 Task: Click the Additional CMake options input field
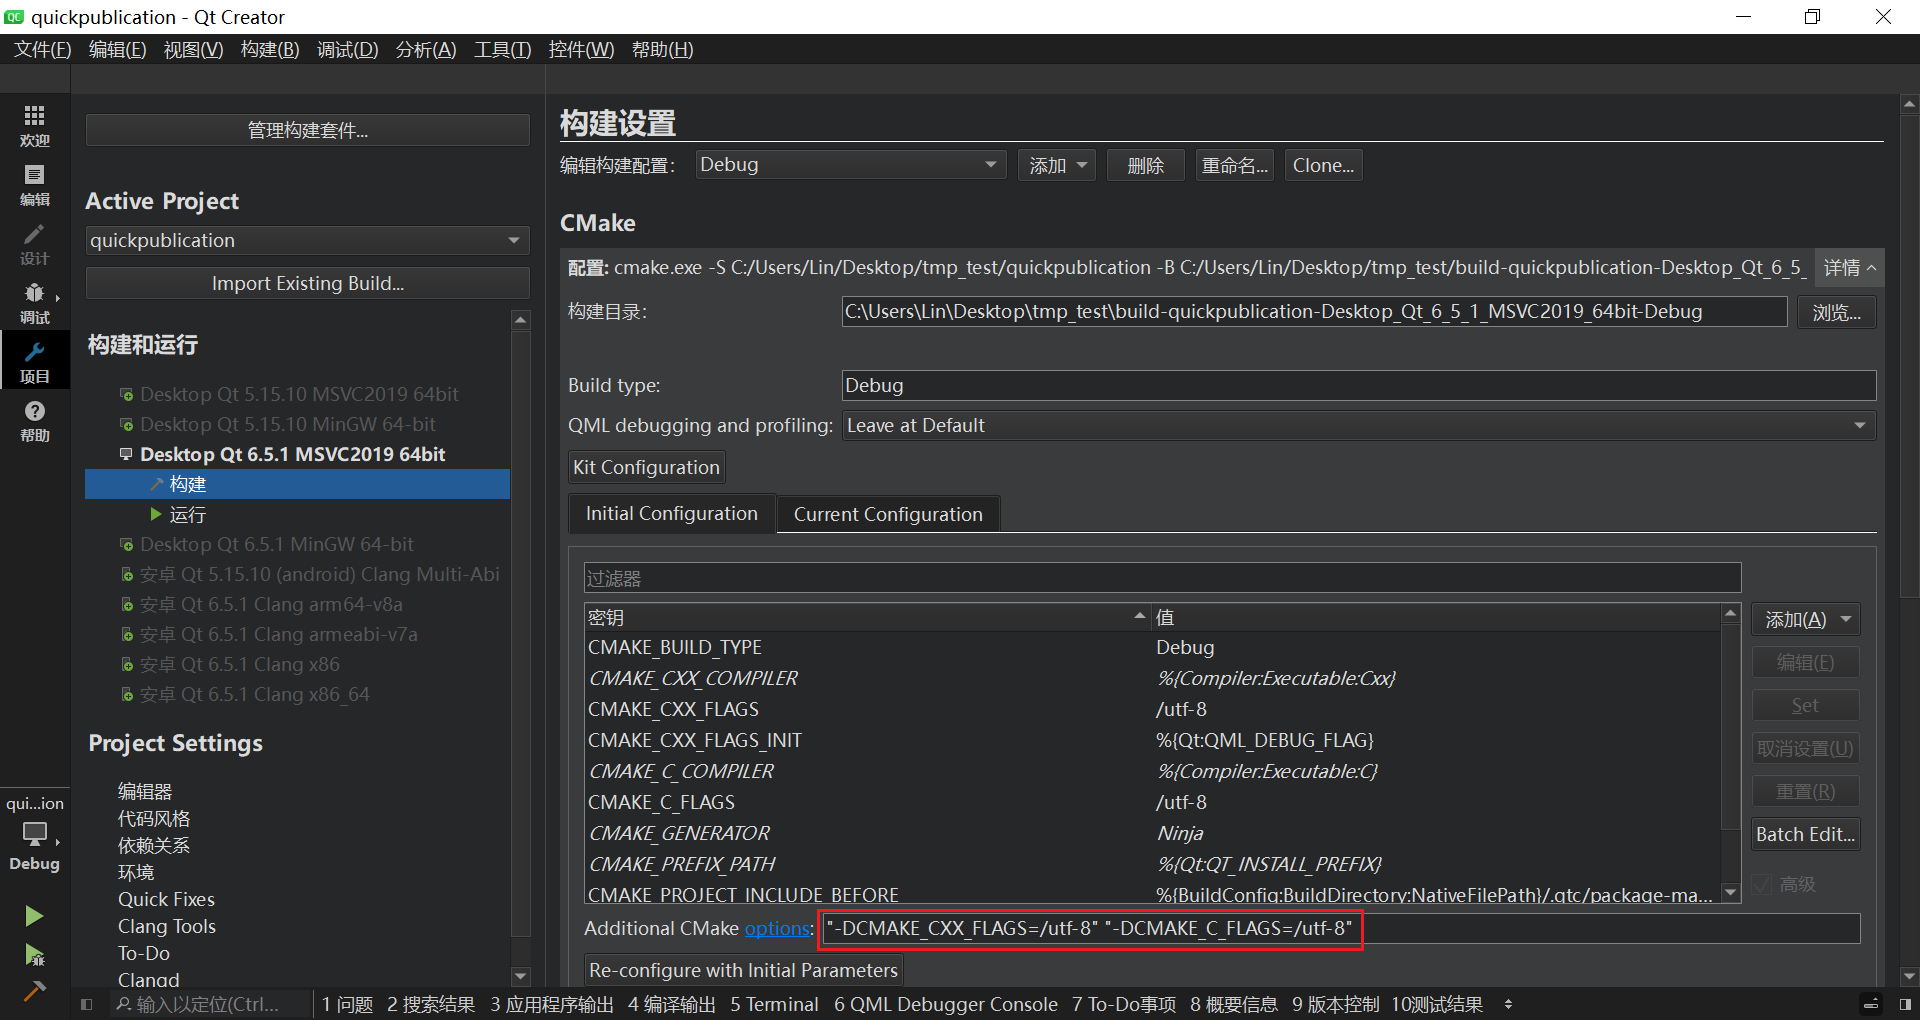point(1340,928)
